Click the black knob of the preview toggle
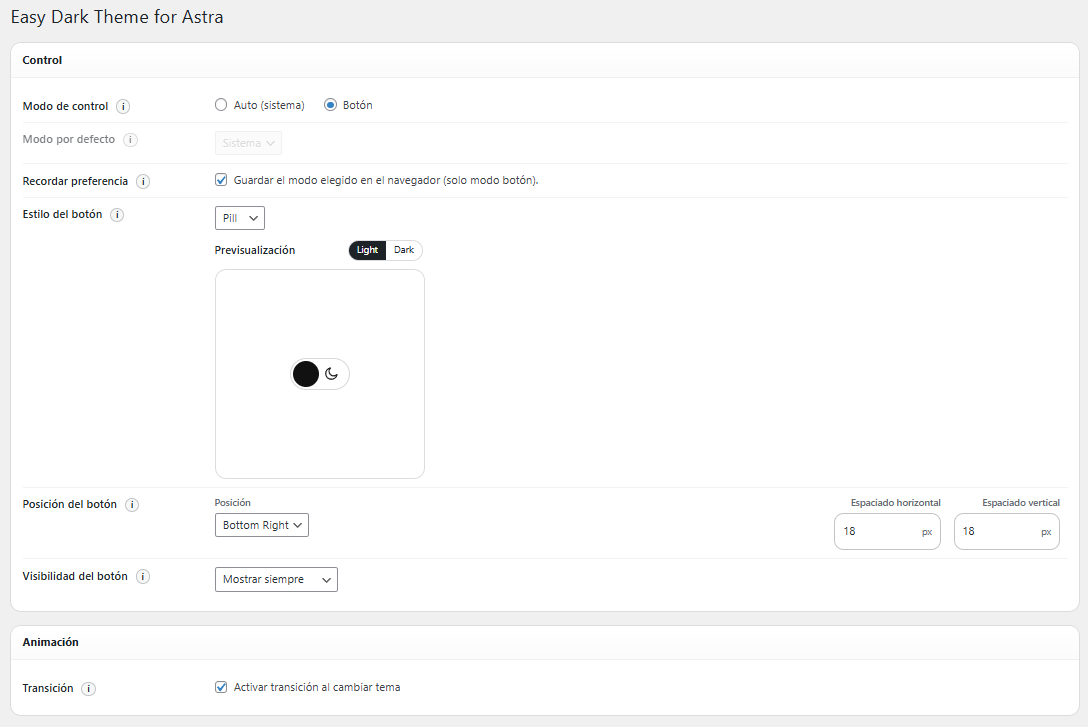This screenshot has height=727, width=1088. pos(306,374)
